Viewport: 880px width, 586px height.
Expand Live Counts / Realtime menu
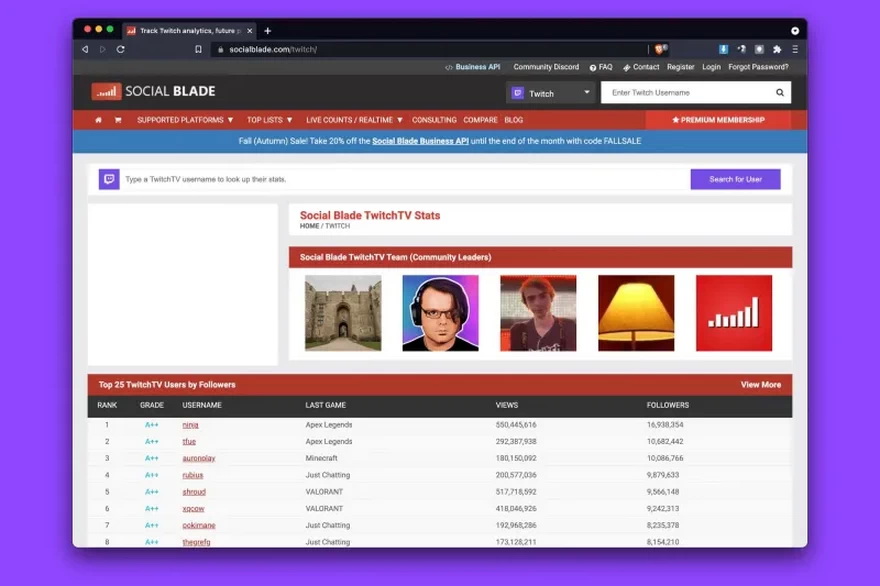pyautogui.click(x=354, y=120)
